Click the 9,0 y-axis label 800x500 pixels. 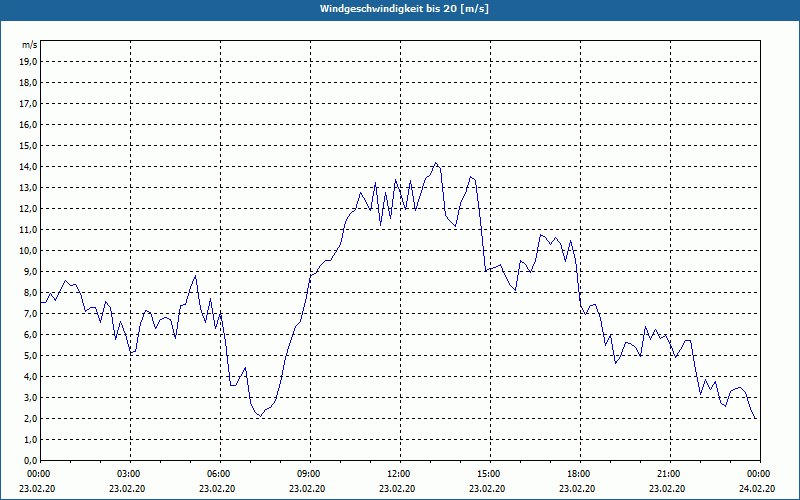(x=31, y=271)
